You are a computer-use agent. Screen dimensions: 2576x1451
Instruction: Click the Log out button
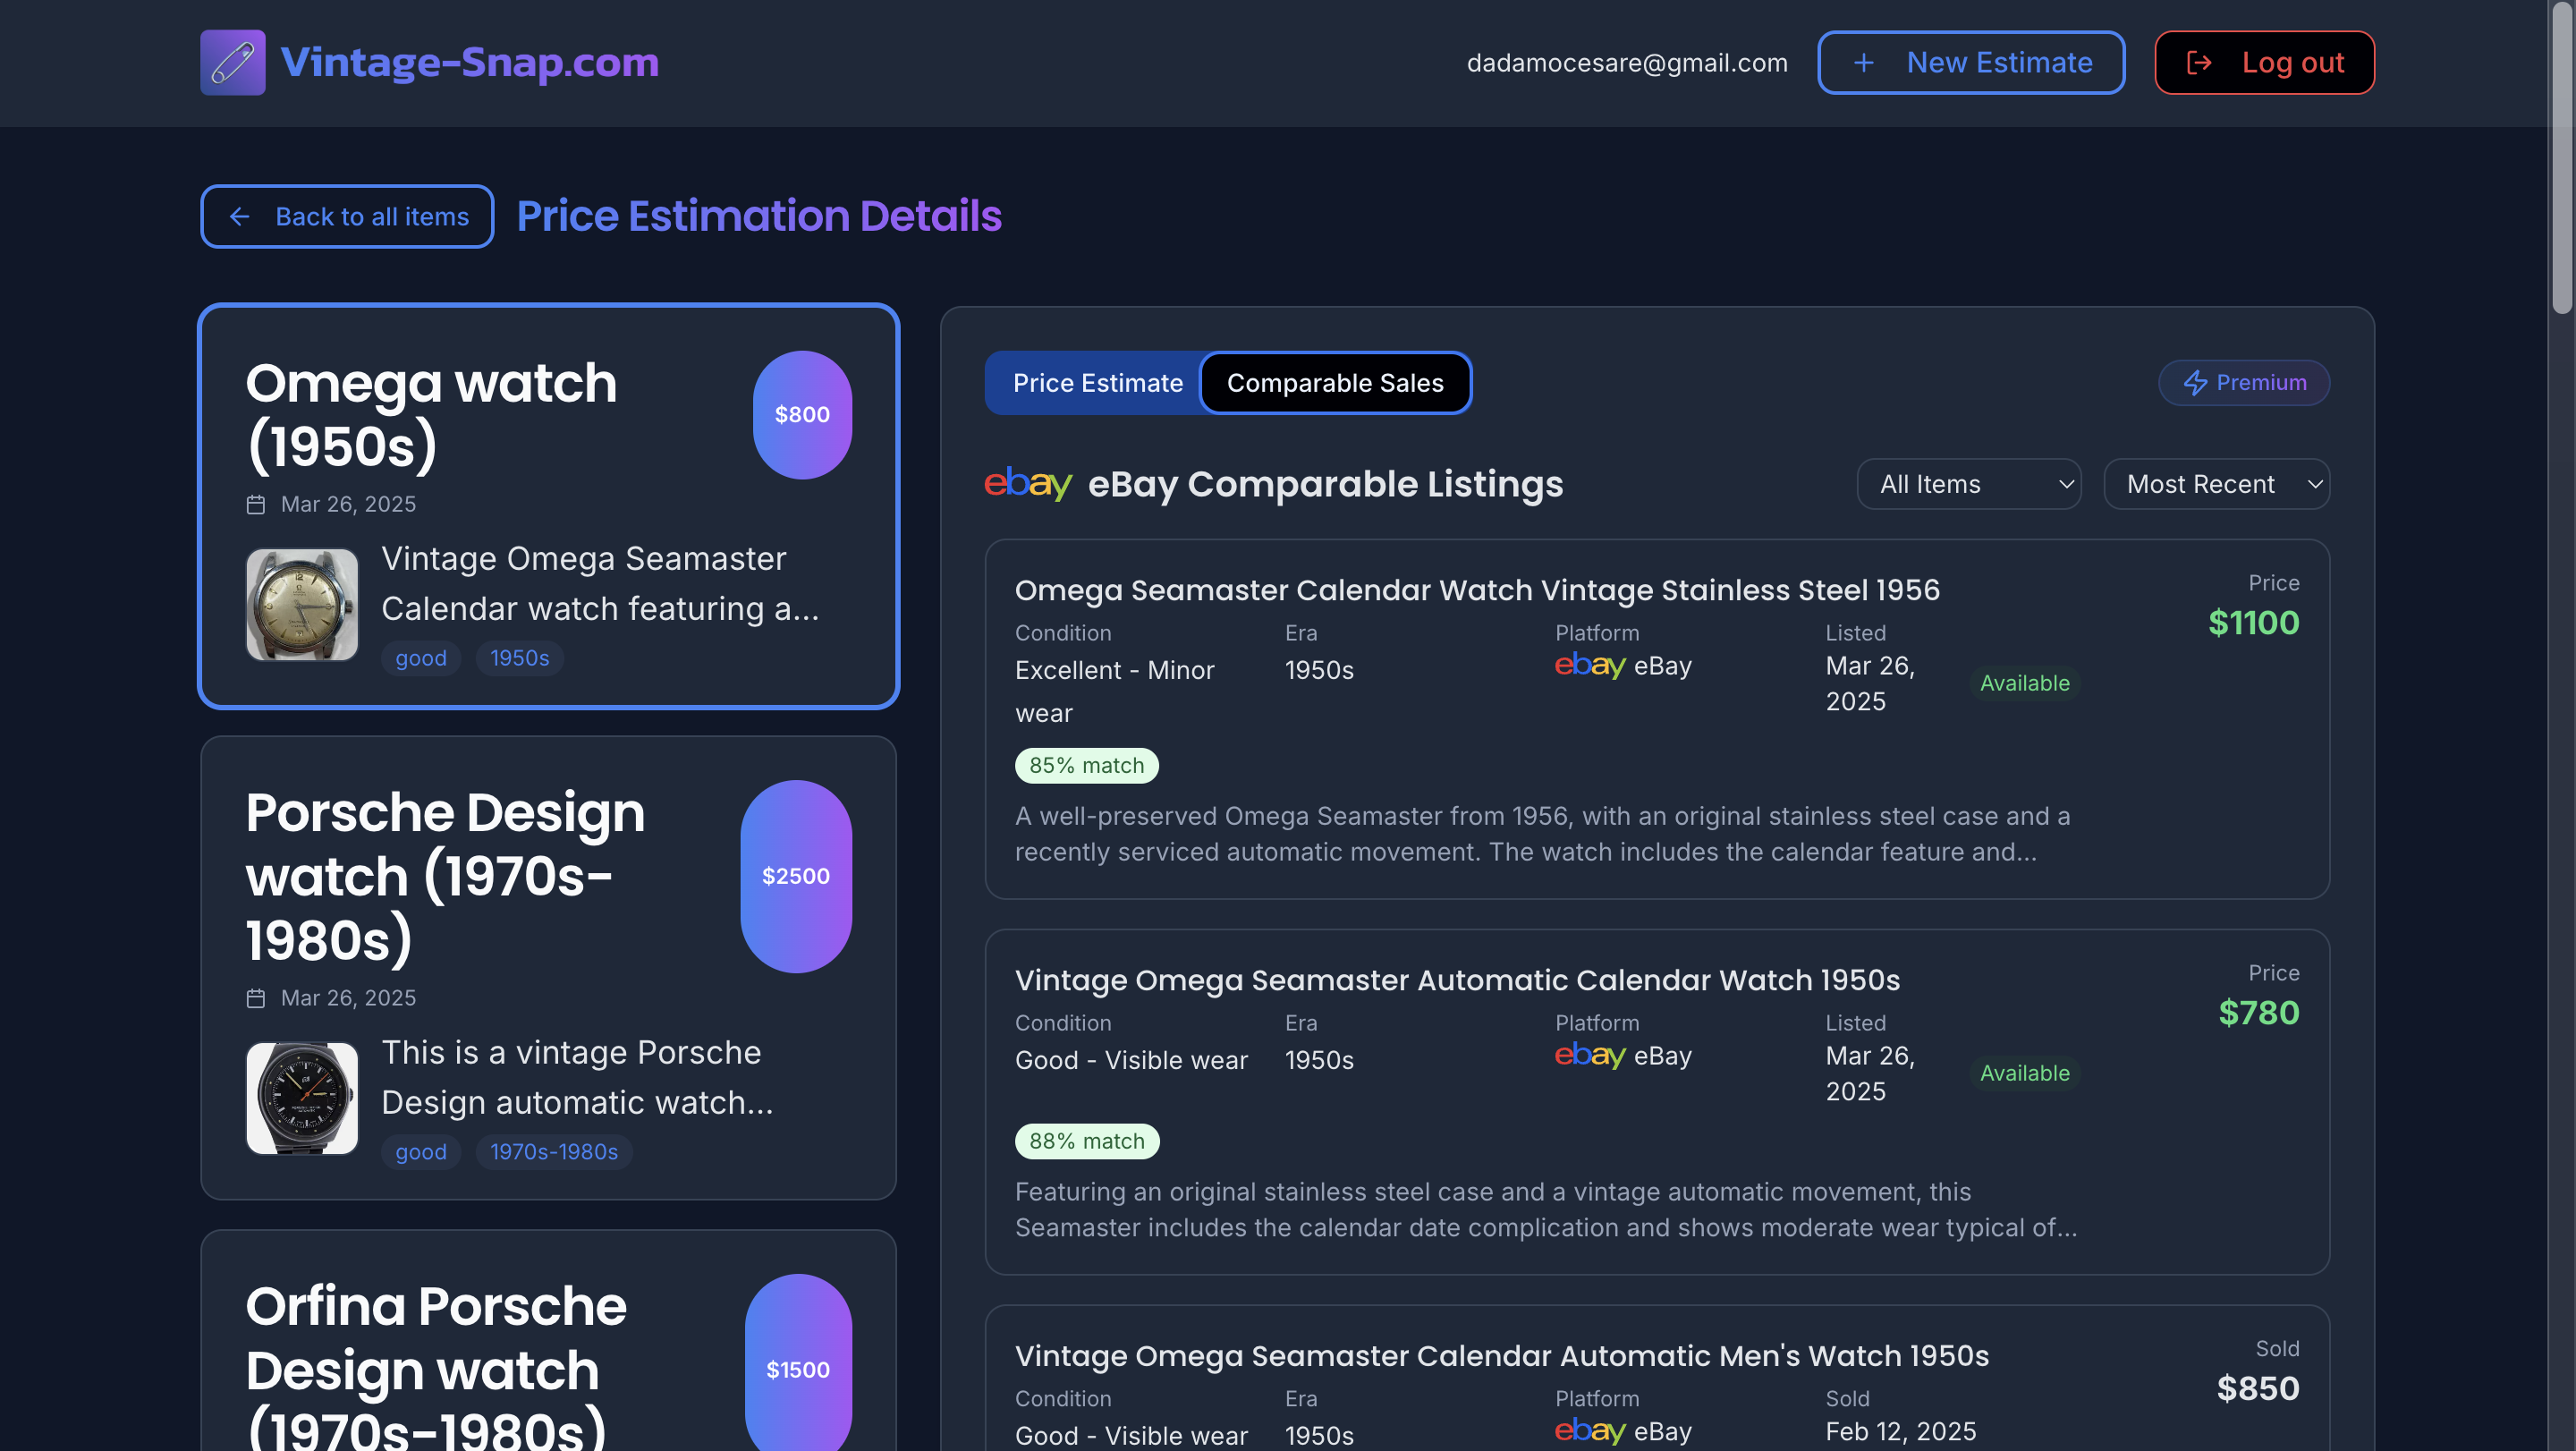2263,63
